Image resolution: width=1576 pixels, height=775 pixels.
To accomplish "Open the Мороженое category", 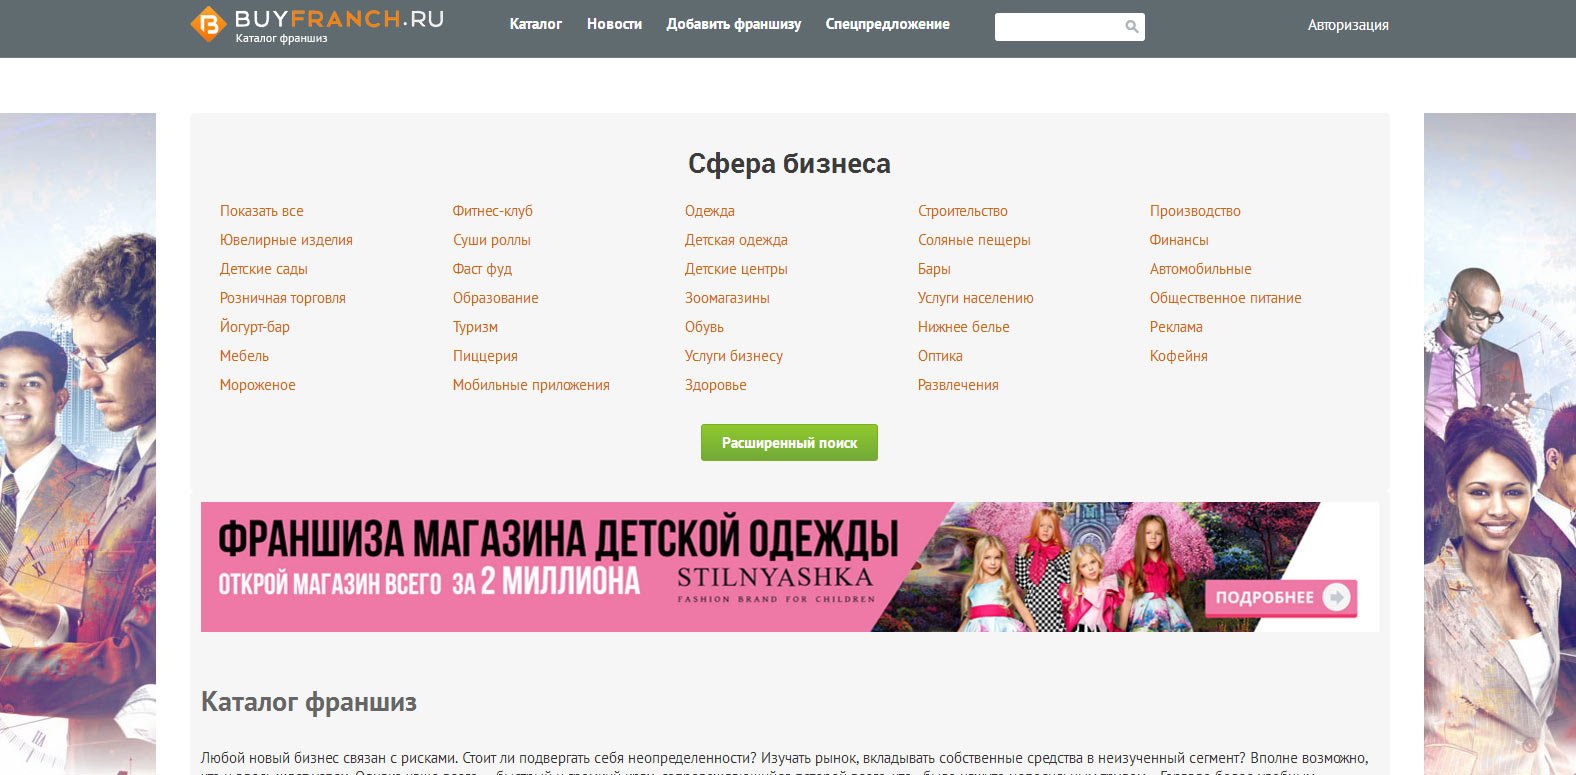I will pos(258,385).
